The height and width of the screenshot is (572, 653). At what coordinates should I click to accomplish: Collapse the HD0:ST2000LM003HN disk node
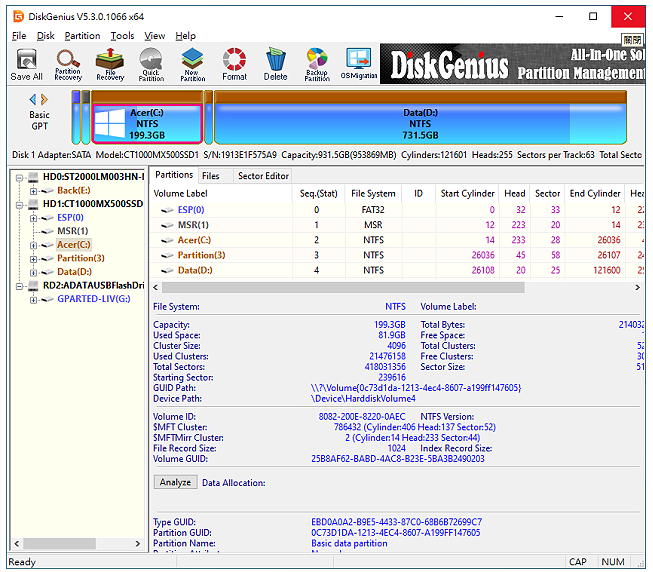click(19, 178)
